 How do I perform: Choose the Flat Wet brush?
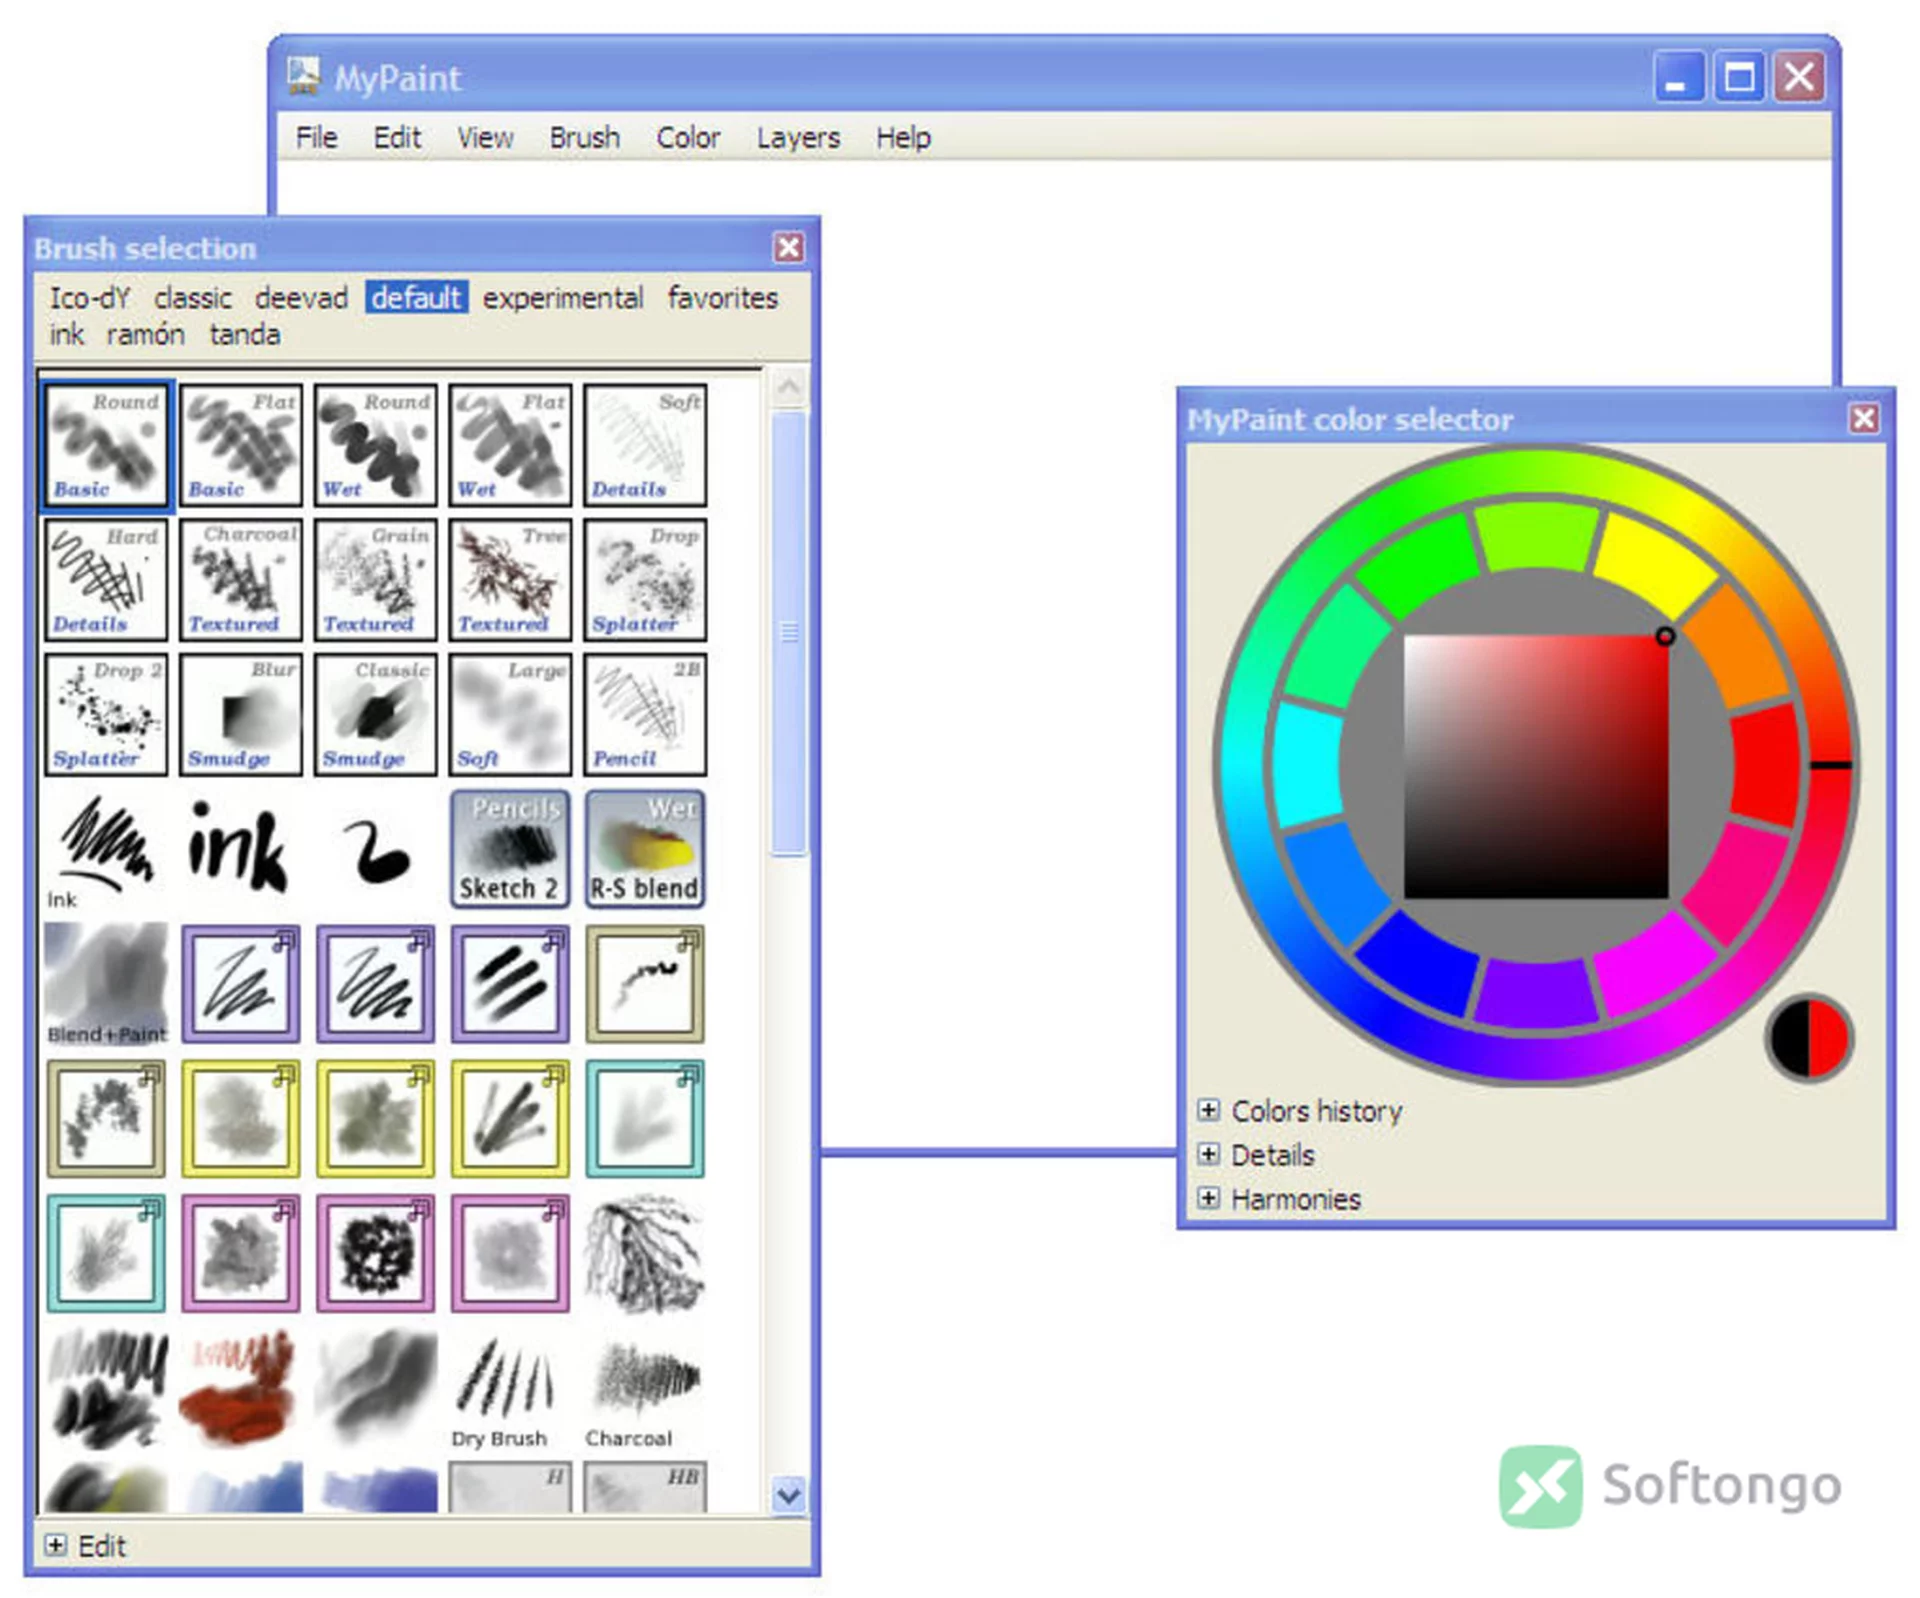tap(510, 445)
